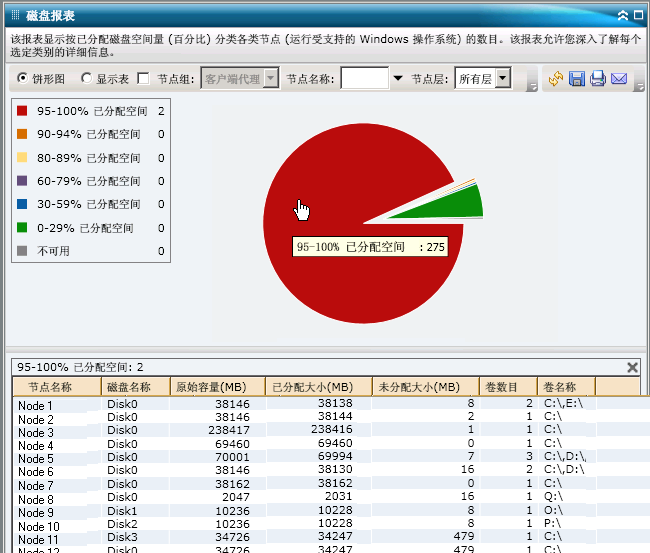Open the 节点名称 dropdown arrow
The width and height of the screenshot is (650, 553).
[398, 78]
